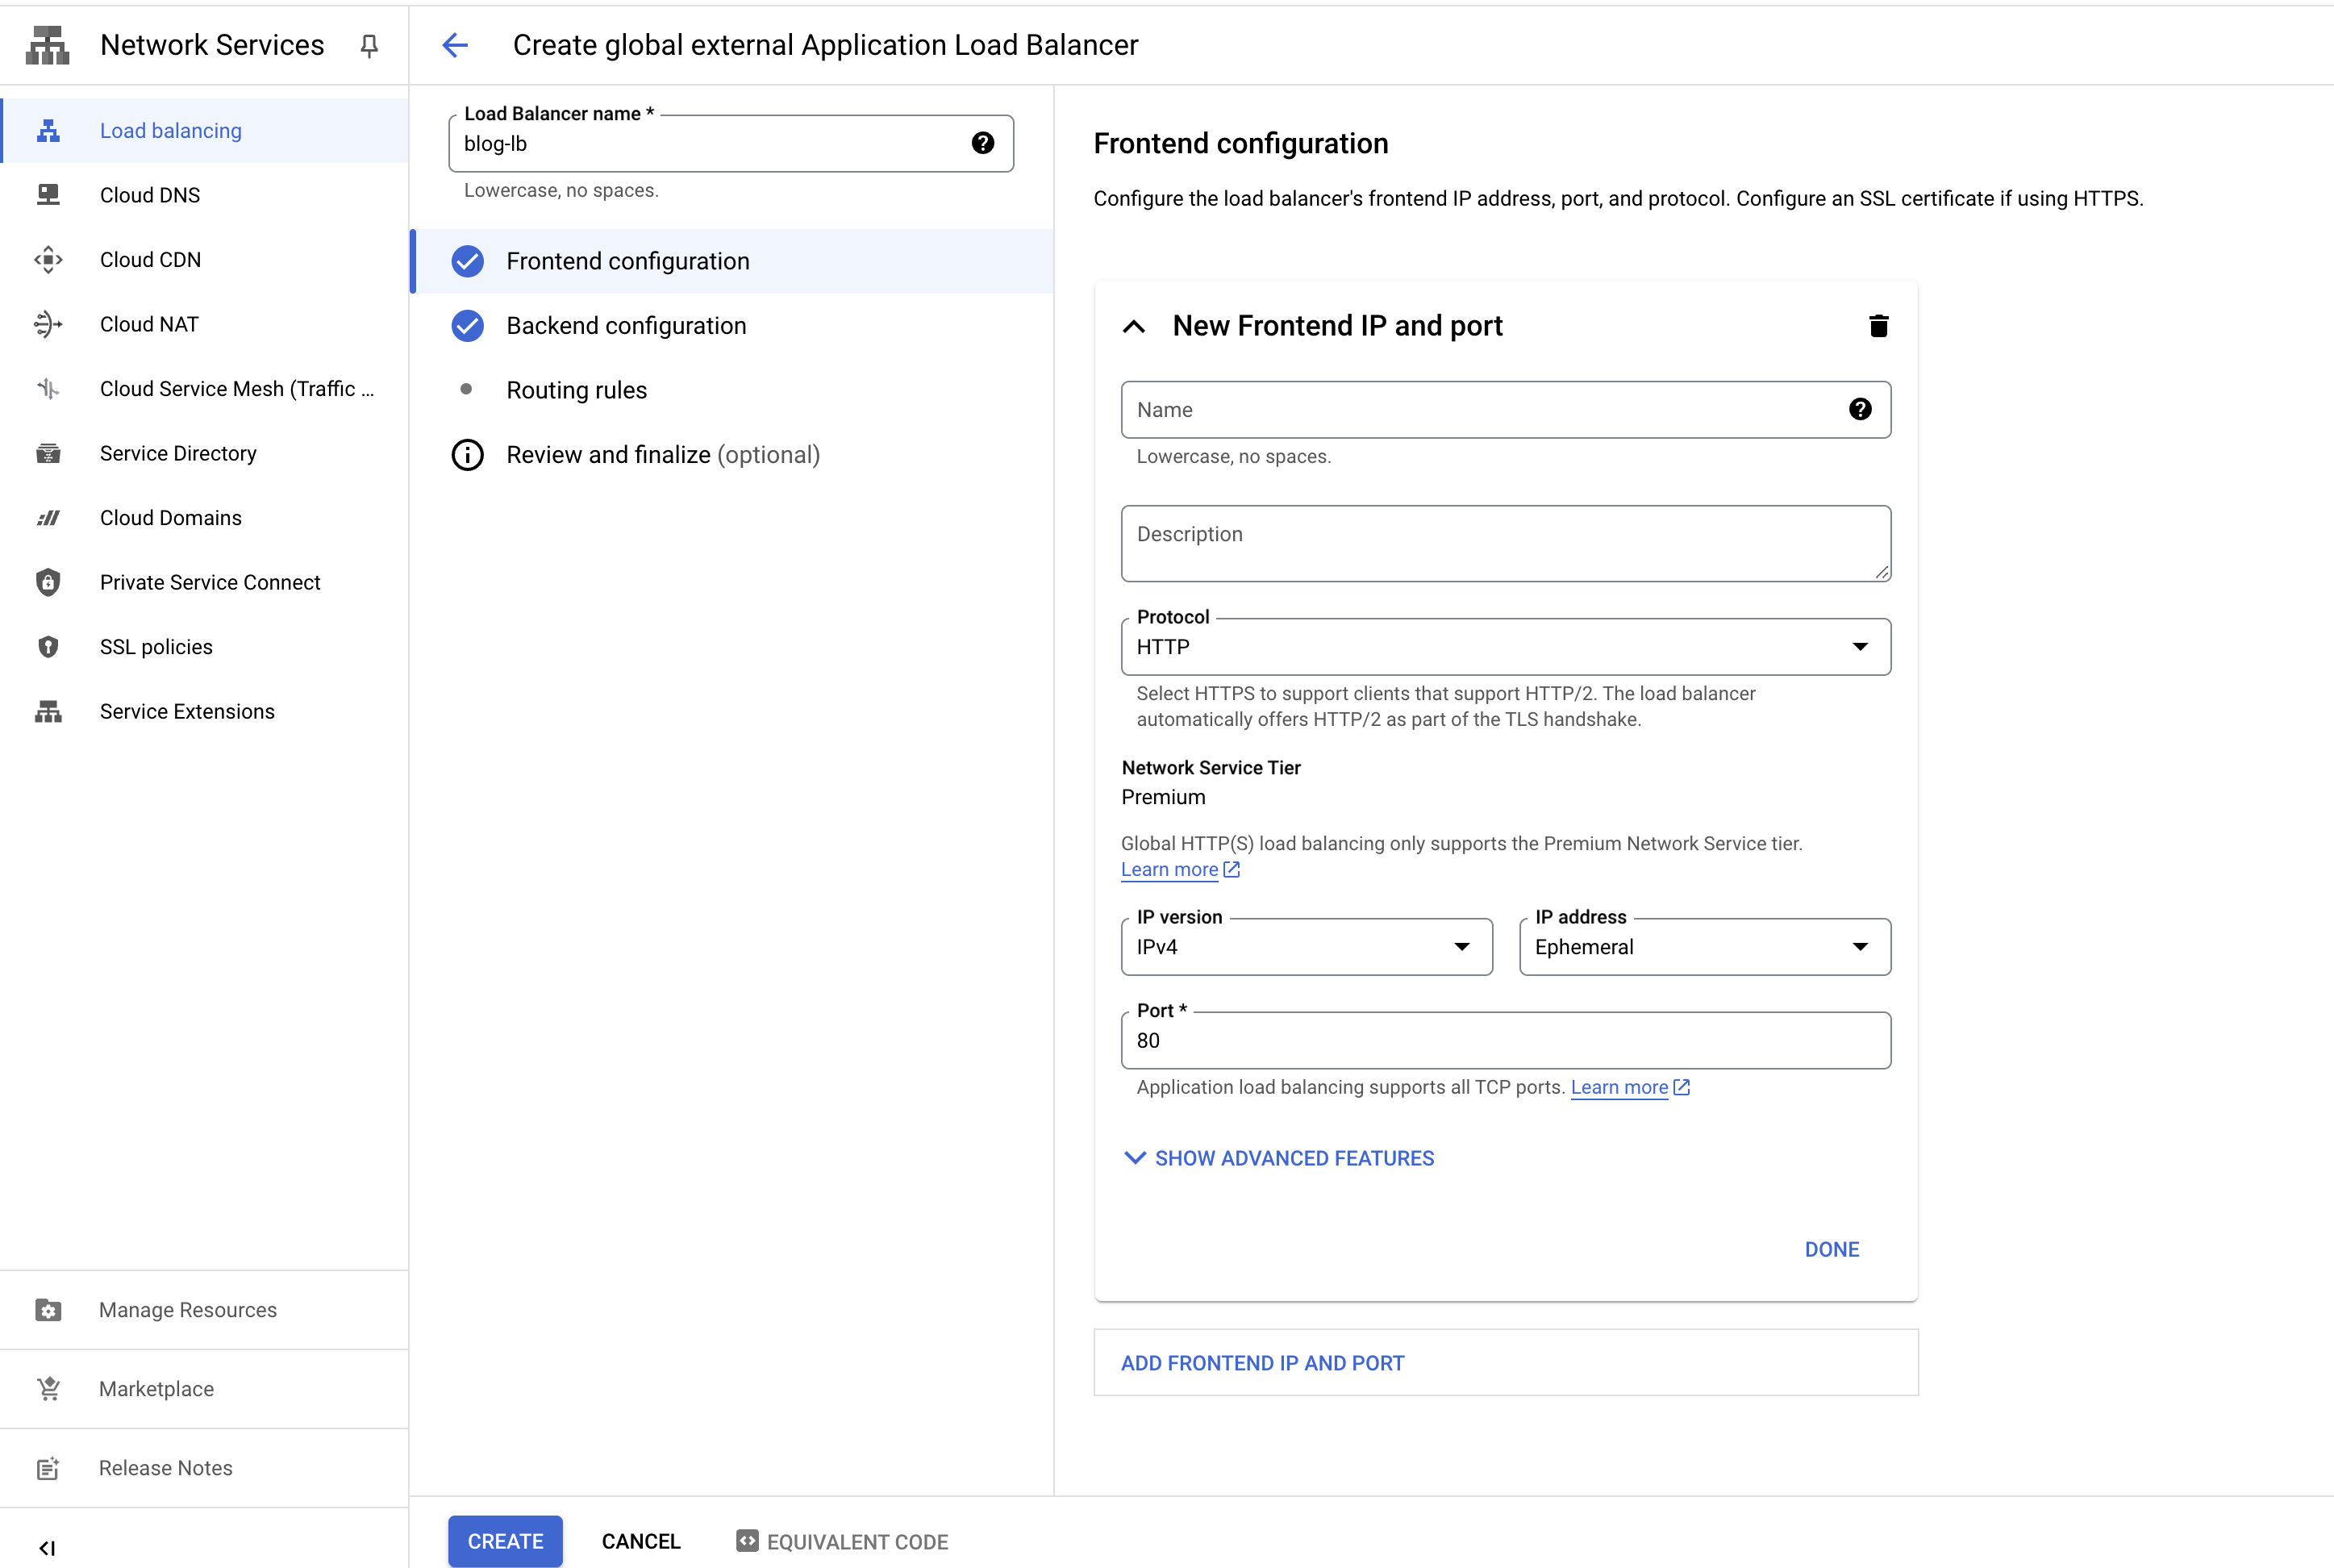The image size is (2334, 1568).
Task: Click the Create button
Action: tap(505, 1541)
